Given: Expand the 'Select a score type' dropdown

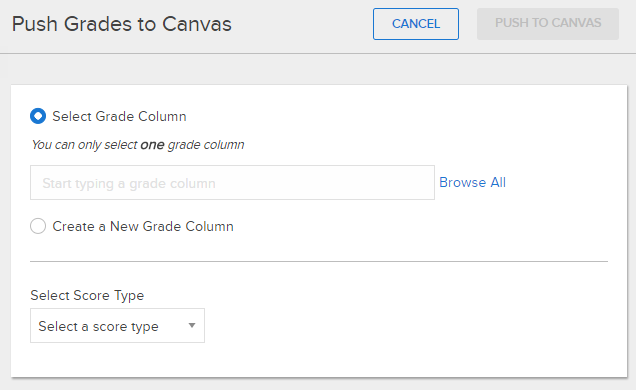Looking at the screenshot, I should (117, 326).
